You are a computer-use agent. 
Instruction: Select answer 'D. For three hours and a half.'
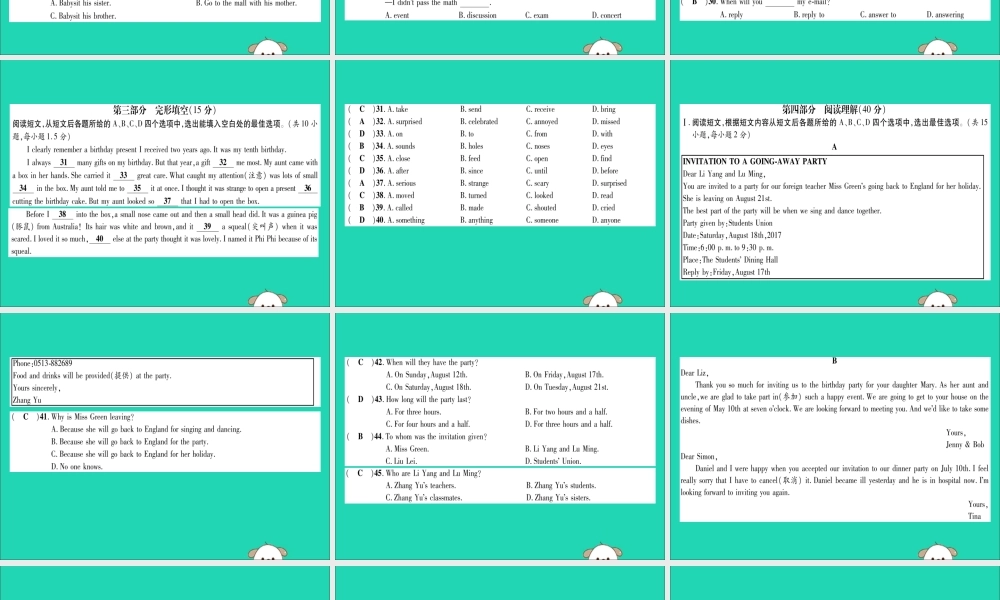tap(569, 424)
